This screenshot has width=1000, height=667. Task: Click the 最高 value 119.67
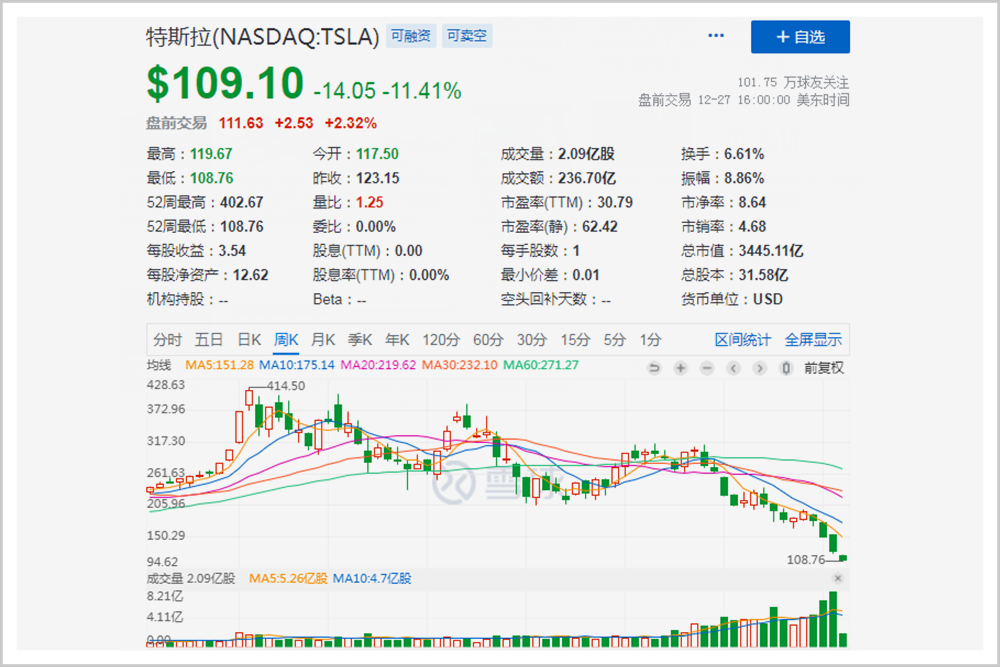[211, 154]
